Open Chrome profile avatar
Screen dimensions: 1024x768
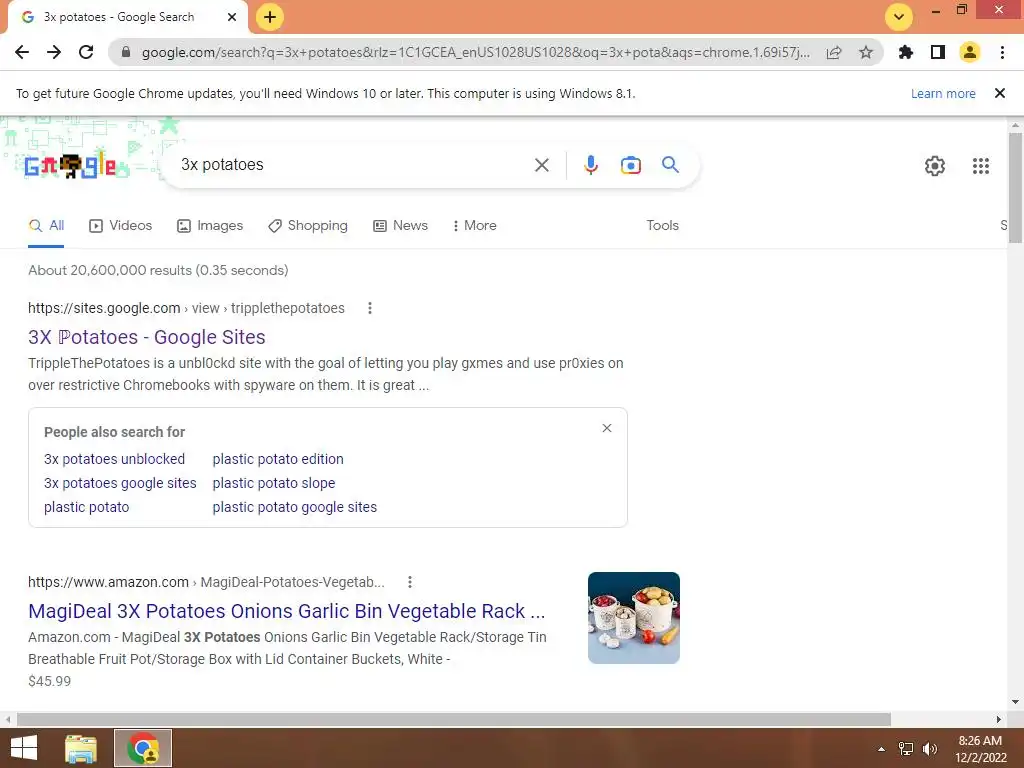(970, 52)
